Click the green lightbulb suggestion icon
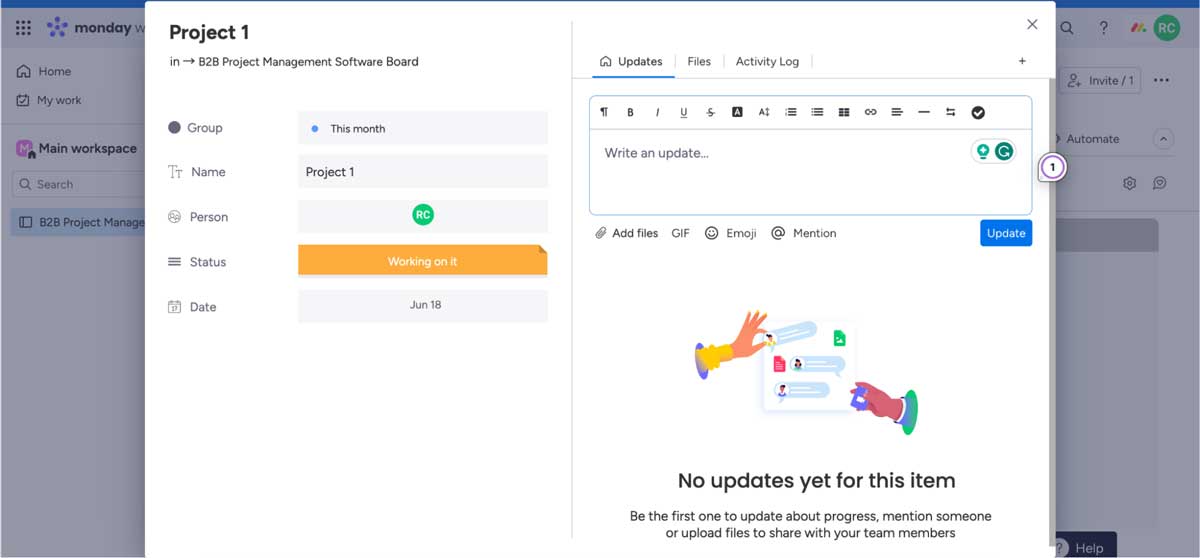1200x558 pixels. click(x=983, y=151)
